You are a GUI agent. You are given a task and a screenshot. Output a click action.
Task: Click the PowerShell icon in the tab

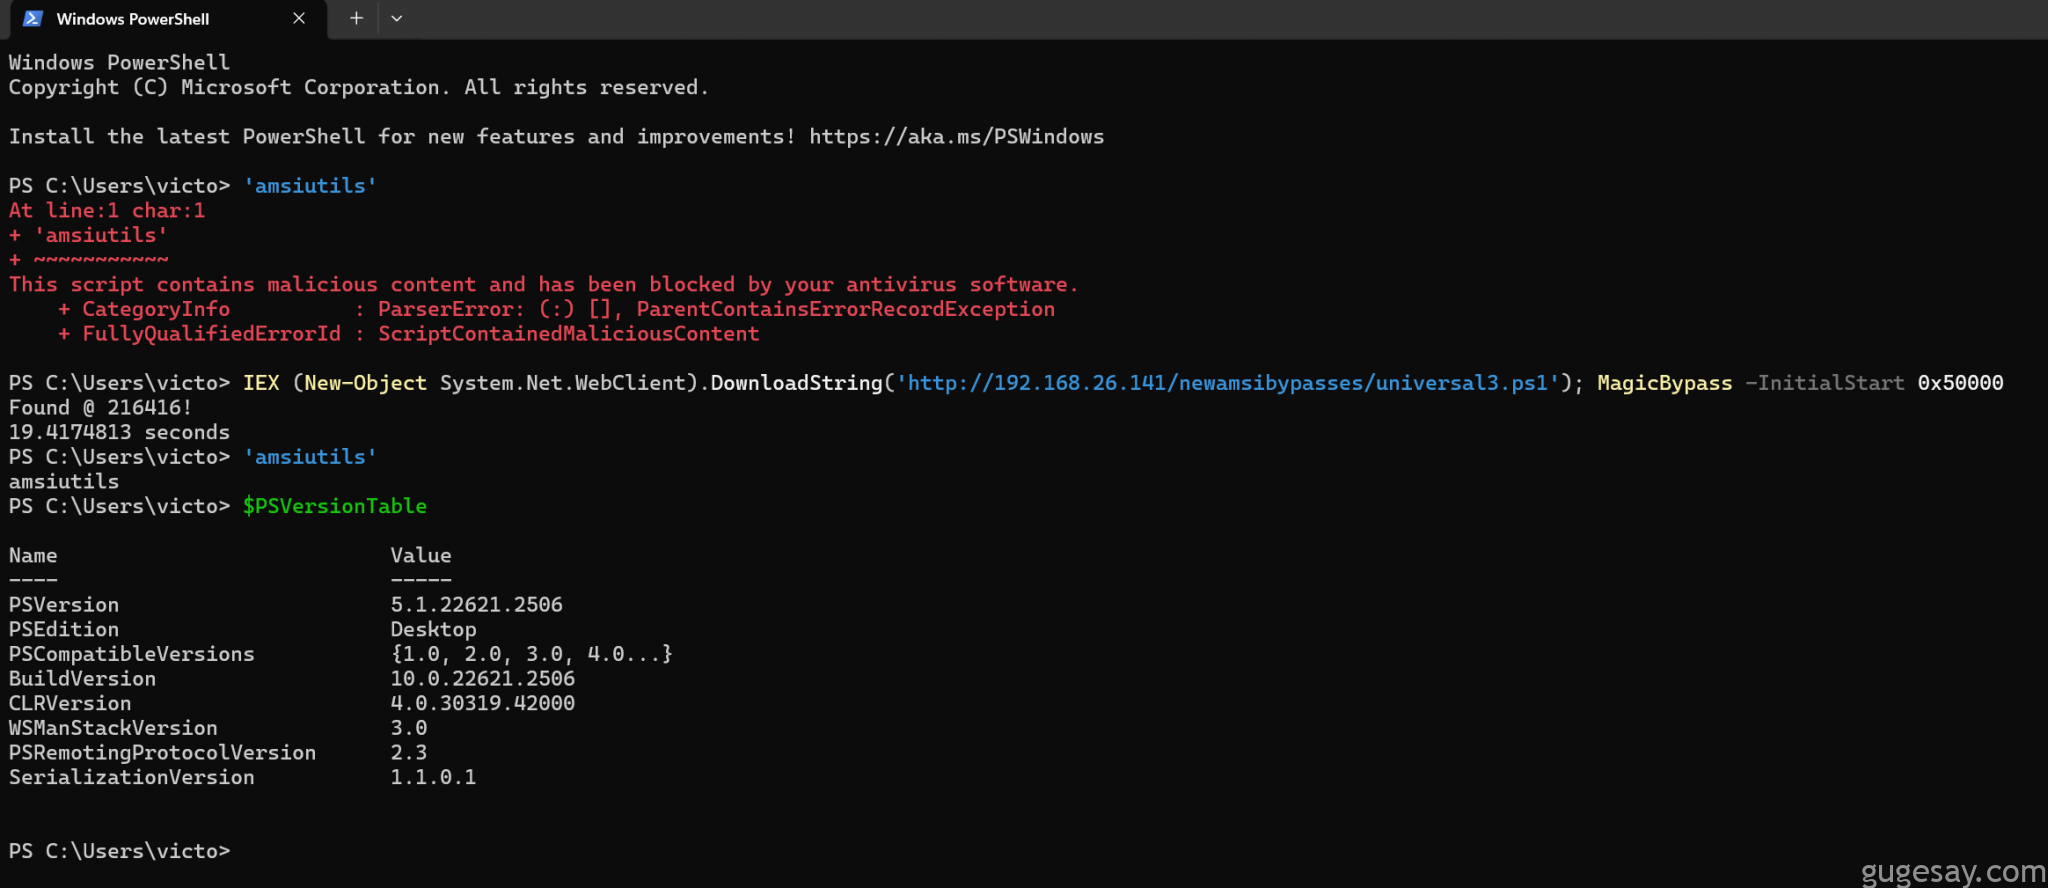click(33, 19)
